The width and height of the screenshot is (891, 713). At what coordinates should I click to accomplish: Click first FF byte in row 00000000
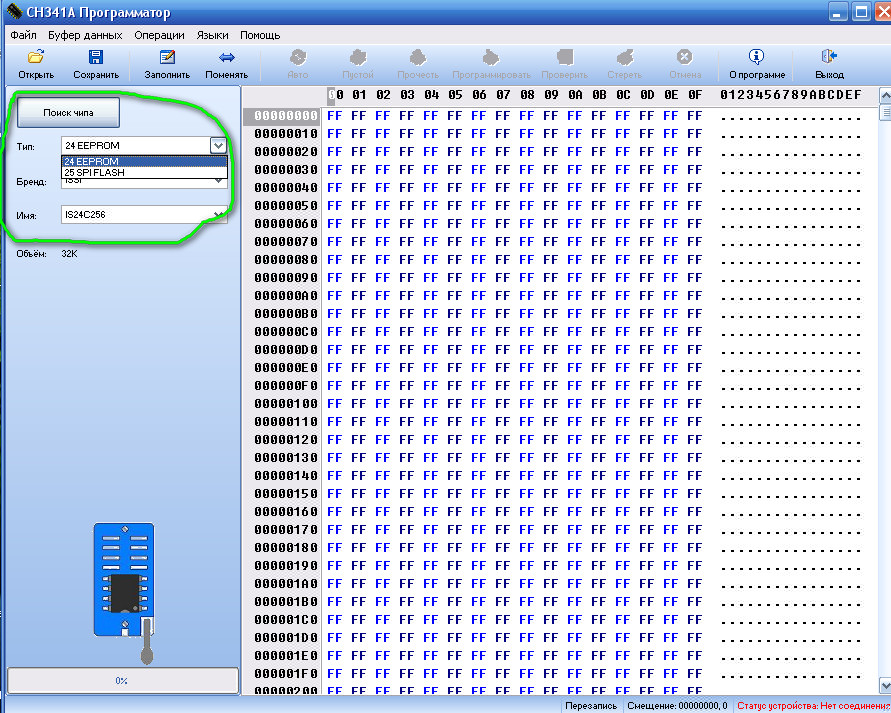tap(335, 116)
